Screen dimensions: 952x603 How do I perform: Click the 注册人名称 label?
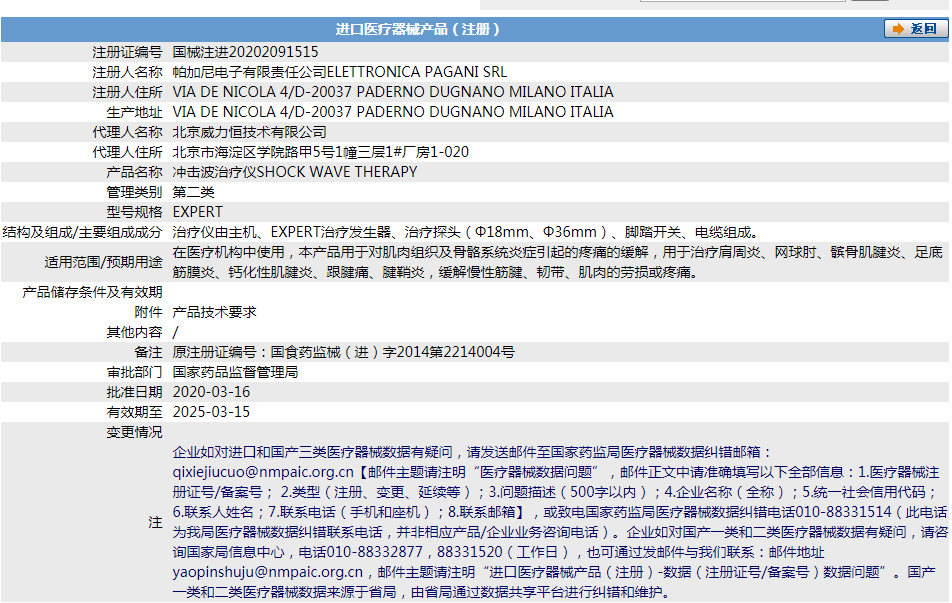coord(127,72)
